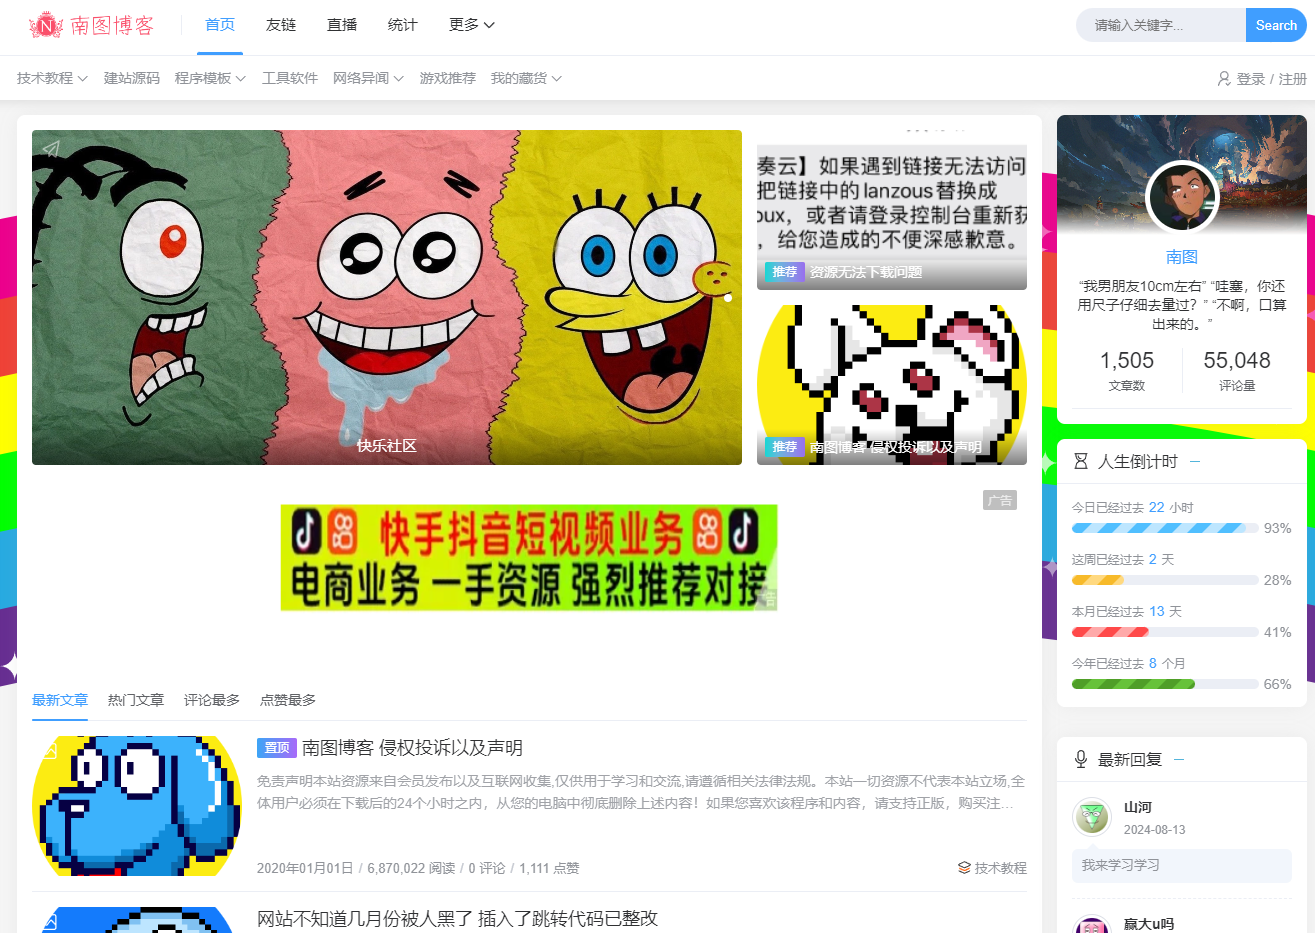The height and width of the screenshot is (933, 1315).
Task: Click the 快手抖音短视频业务 advertisement banner
Action: click(x=529, y=557)
